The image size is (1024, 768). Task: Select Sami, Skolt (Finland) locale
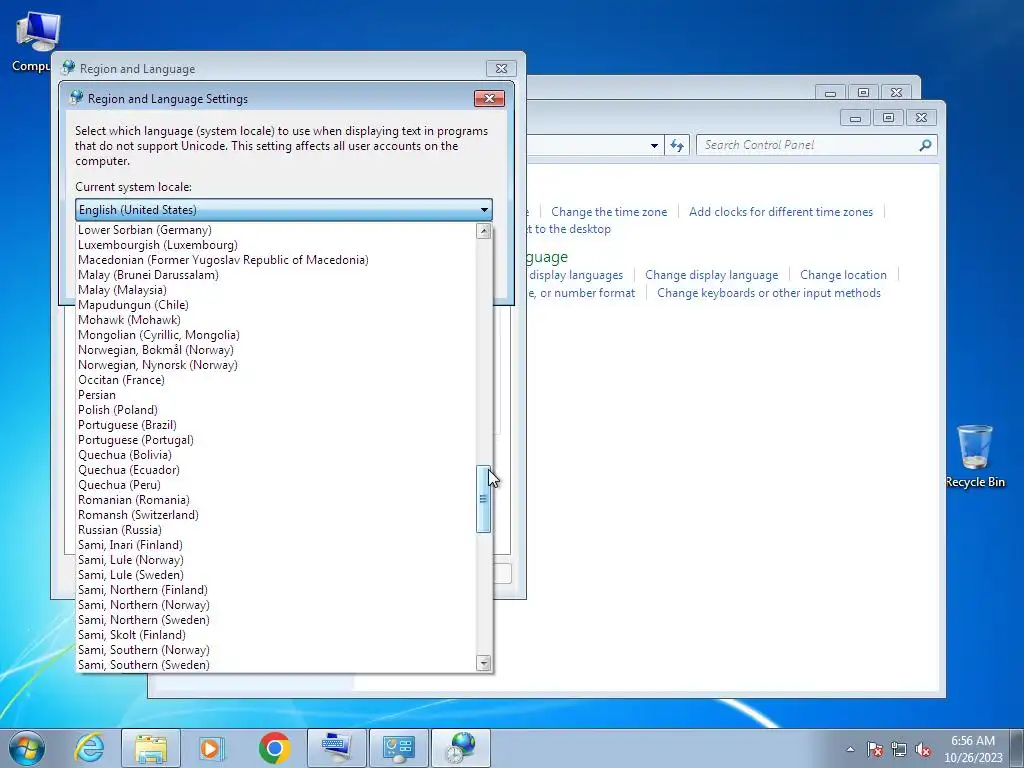pos(276,635)
